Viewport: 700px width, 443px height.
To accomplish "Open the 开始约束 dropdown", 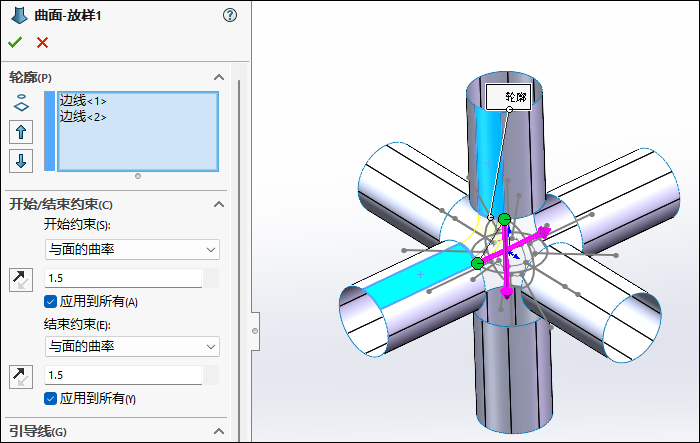I will pyautogui.click(x=132, y=250).
